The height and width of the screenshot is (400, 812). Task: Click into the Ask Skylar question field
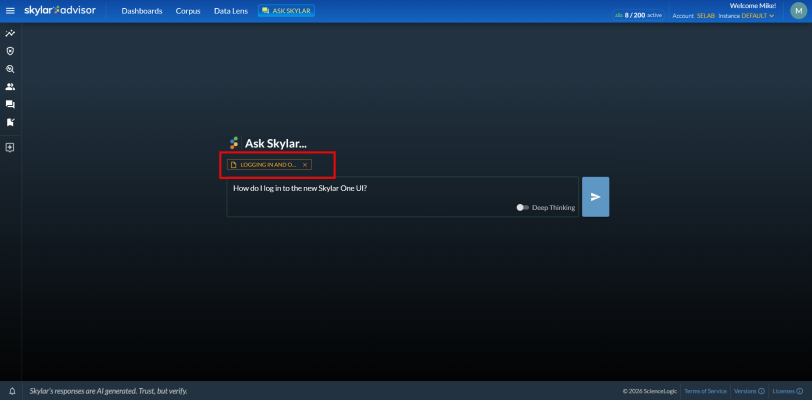tap(402, 197)
